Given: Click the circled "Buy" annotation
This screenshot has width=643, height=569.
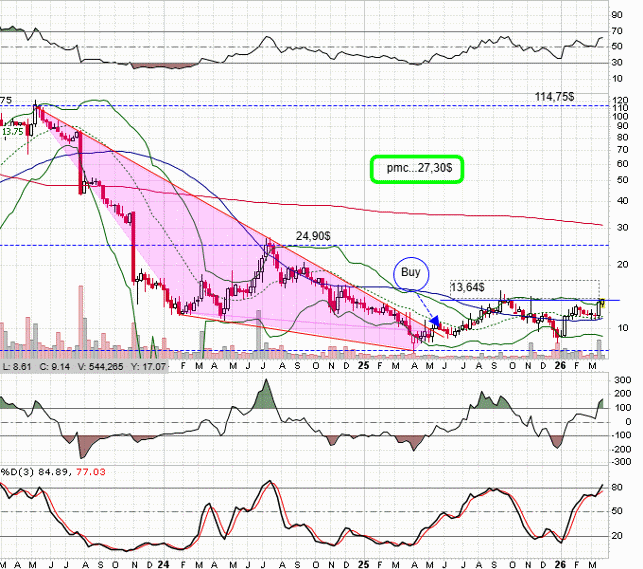Looking at the screenshot, I should [411, 271].
